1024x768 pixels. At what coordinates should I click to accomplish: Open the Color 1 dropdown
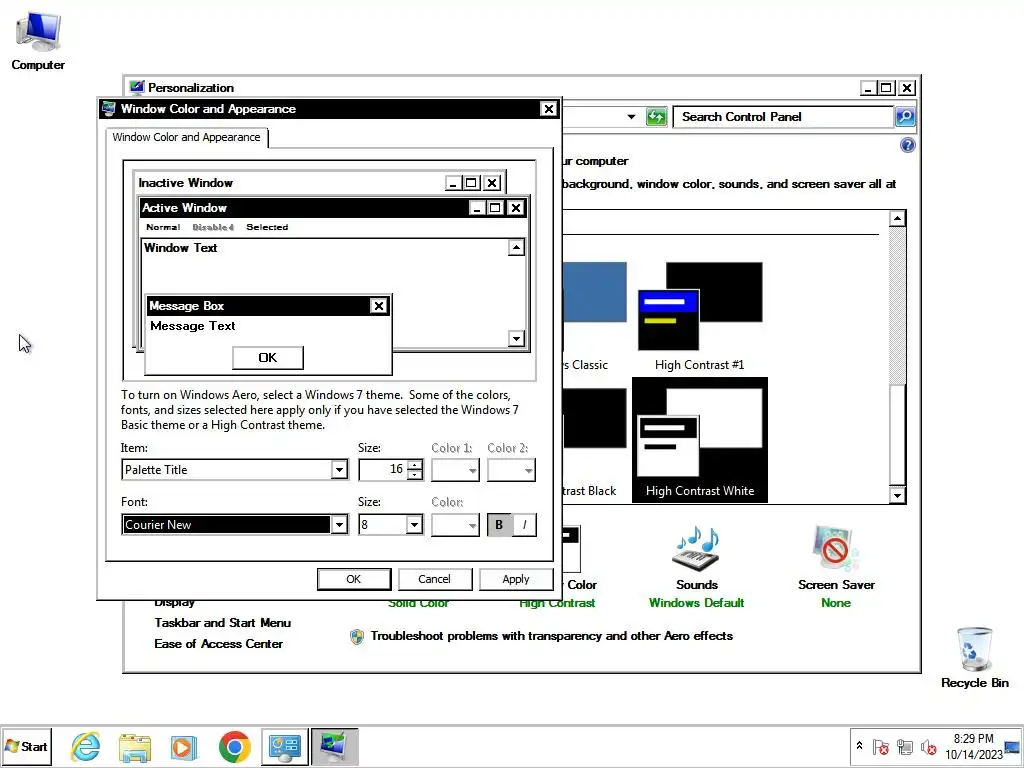pos(455,470)
